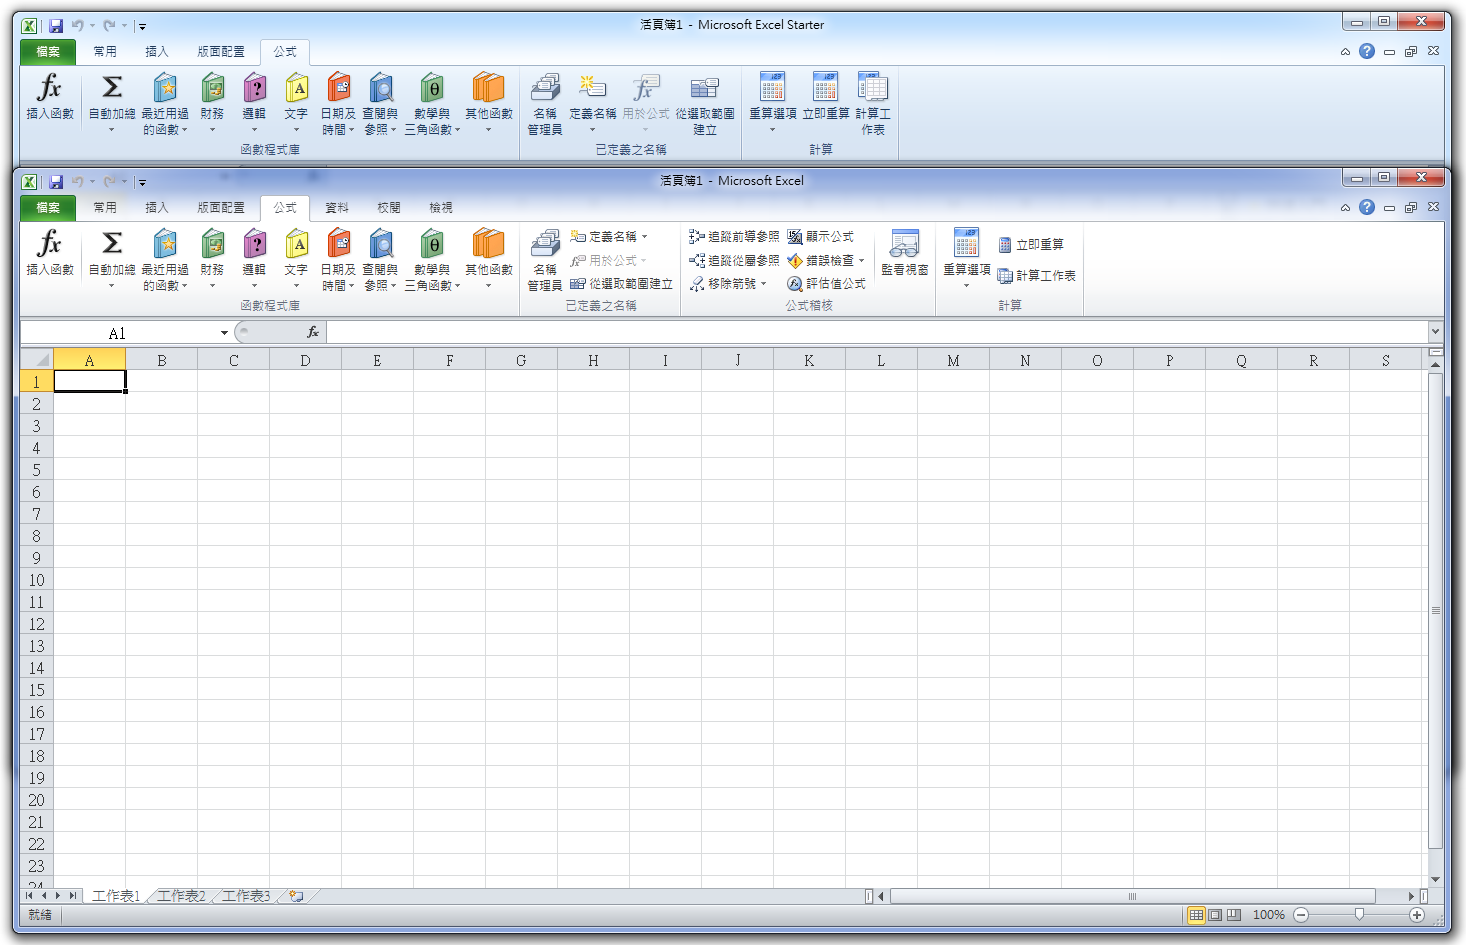1466x945 pixels.
Task: Click 計算工作表 in front Excel window
Action: click(x=1037, y=276)
